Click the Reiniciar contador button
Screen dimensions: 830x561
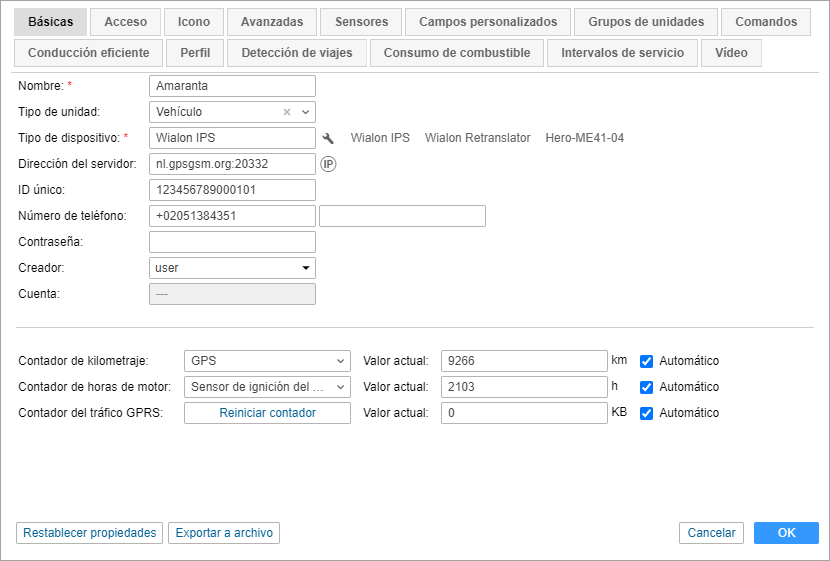(x=267, y=413)
